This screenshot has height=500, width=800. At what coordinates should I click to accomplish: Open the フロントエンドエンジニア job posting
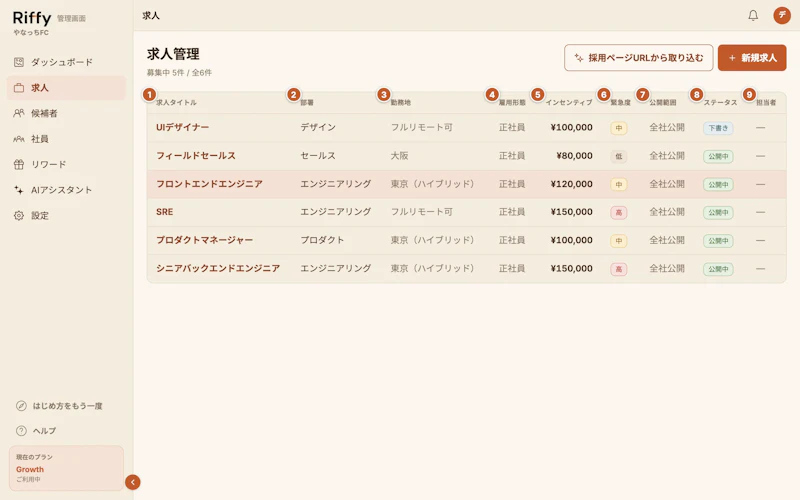209,184
